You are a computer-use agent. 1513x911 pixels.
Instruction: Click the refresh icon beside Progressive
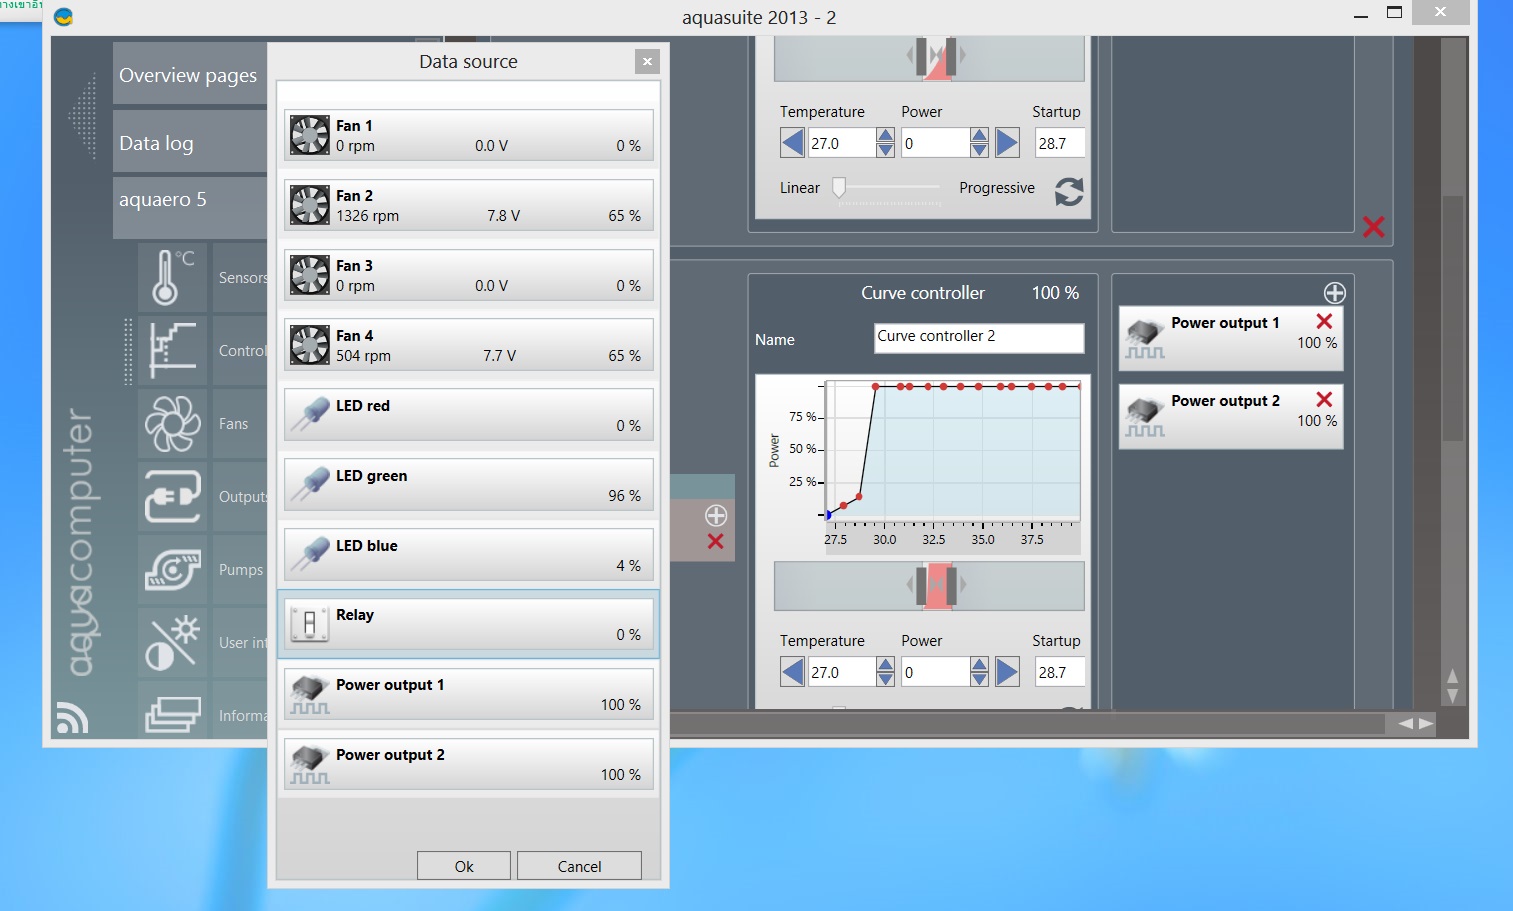pos(1068,191)
